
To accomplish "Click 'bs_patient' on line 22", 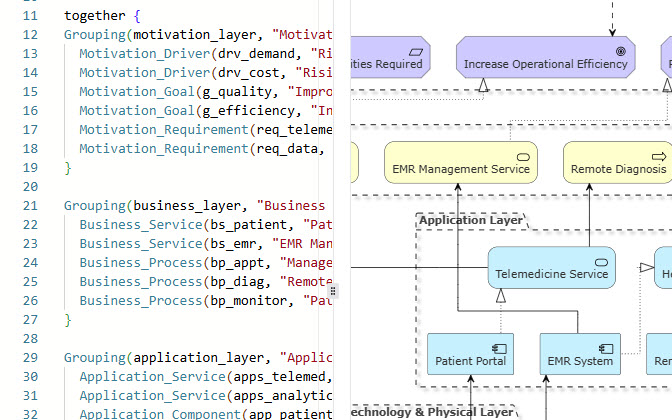I will tap(249, 225).
